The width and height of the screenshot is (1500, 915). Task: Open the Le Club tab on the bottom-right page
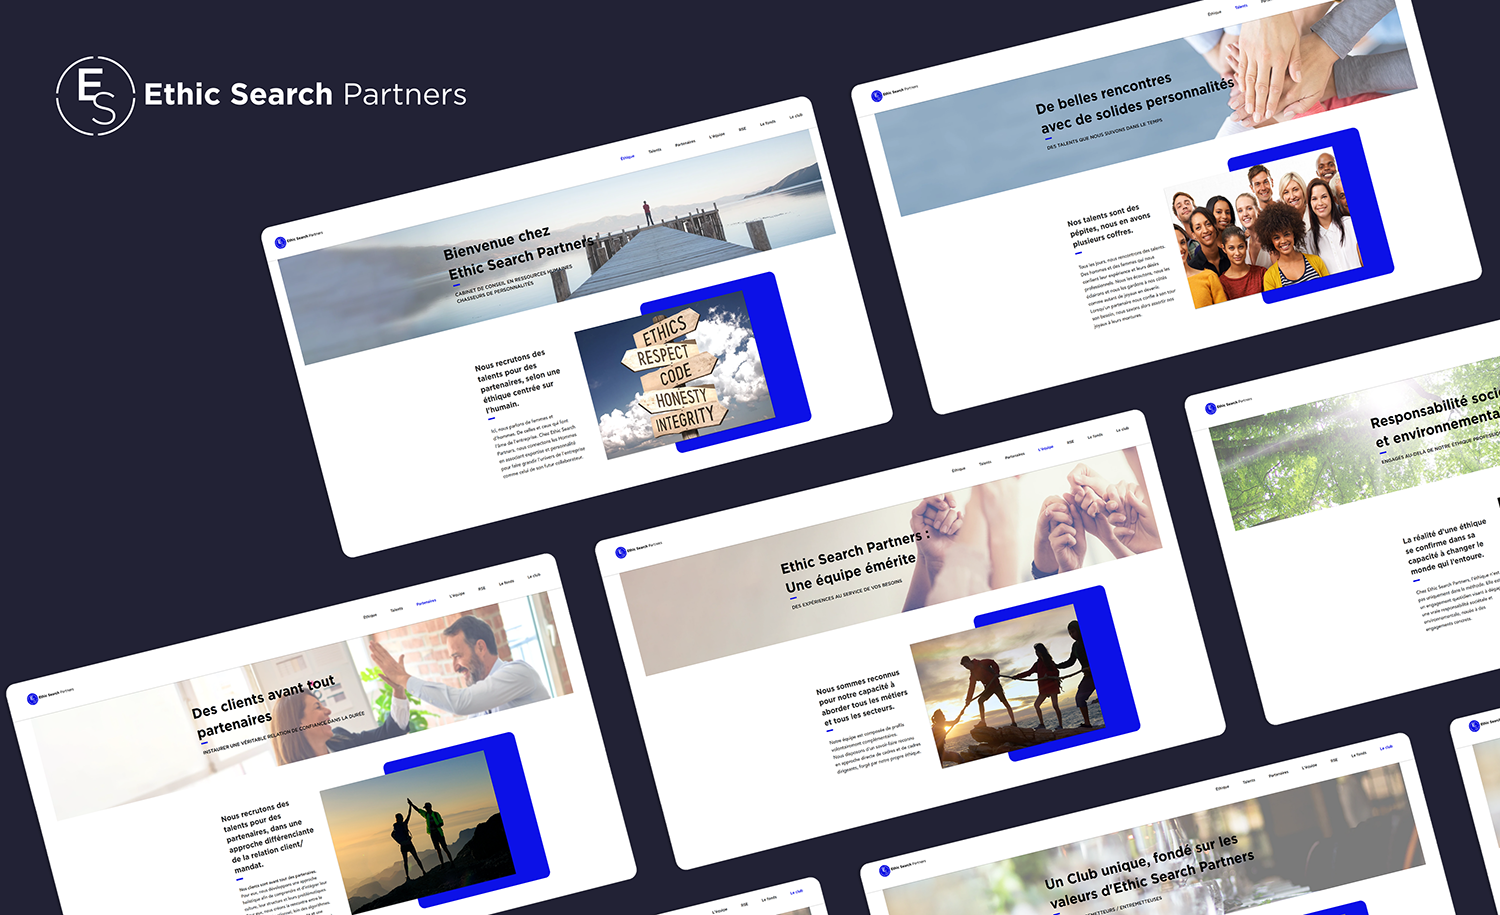(x=1386, y=748)
